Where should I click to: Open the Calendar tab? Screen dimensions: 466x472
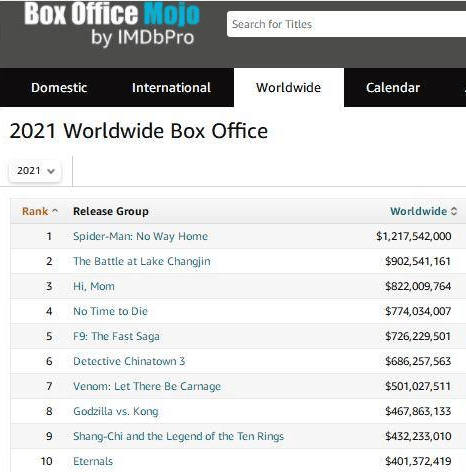coord(393,88)
